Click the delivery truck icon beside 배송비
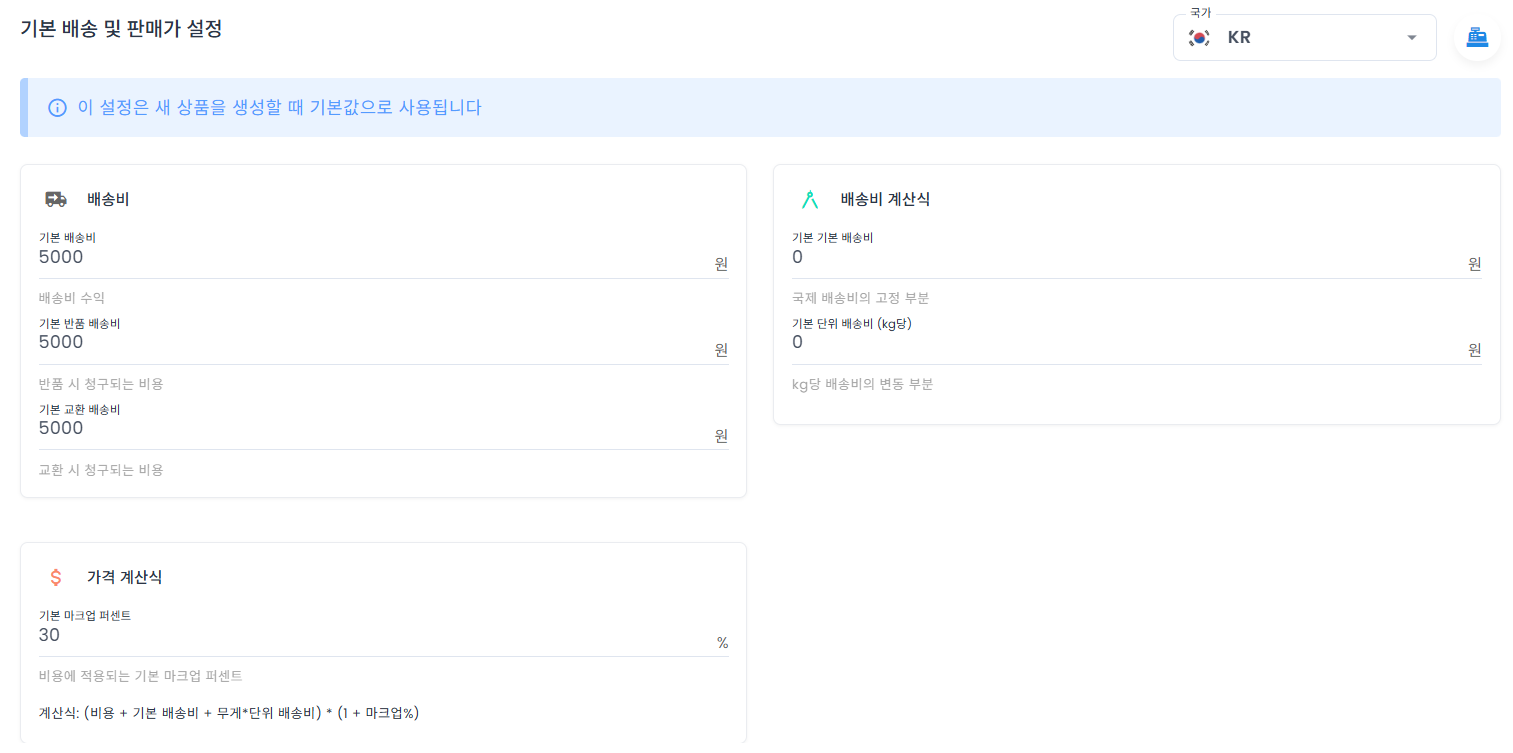This screenshot has height=753, width=1513. point(56,199)
